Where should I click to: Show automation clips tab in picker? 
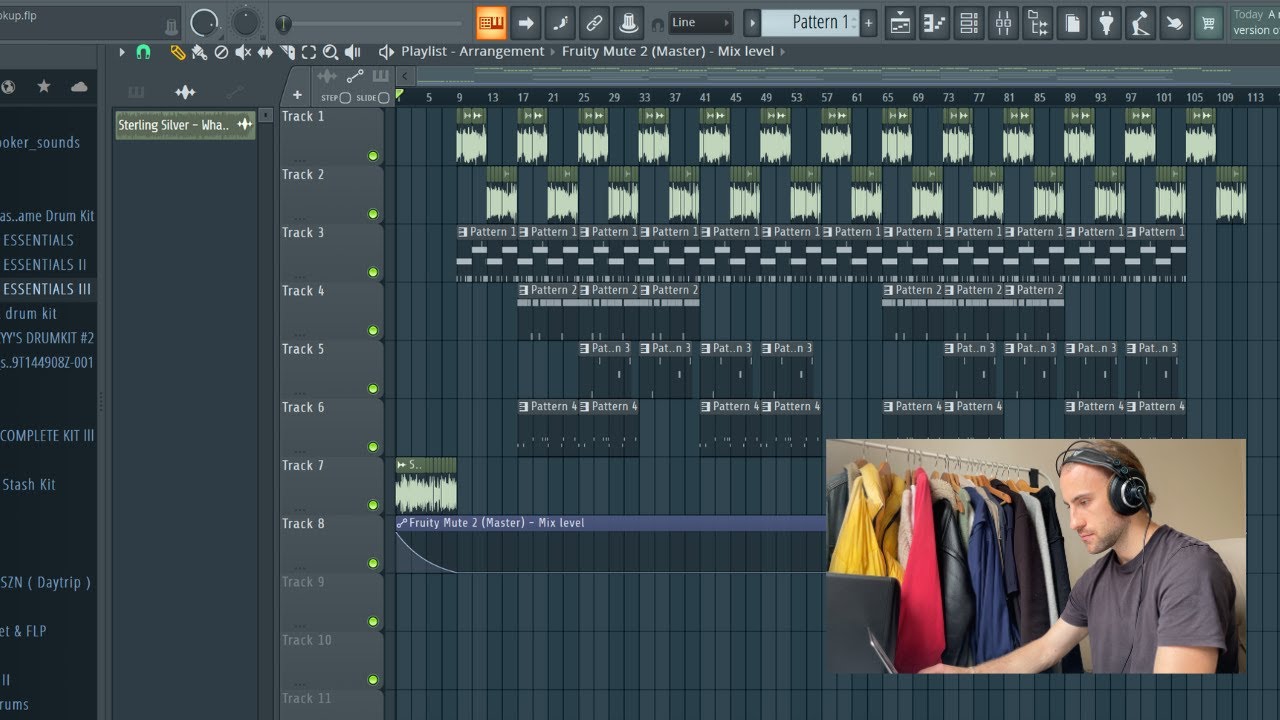234,92
